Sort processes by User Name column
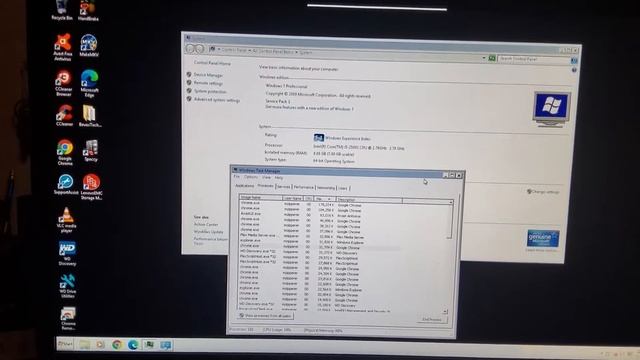 click(x=293, y=198)
